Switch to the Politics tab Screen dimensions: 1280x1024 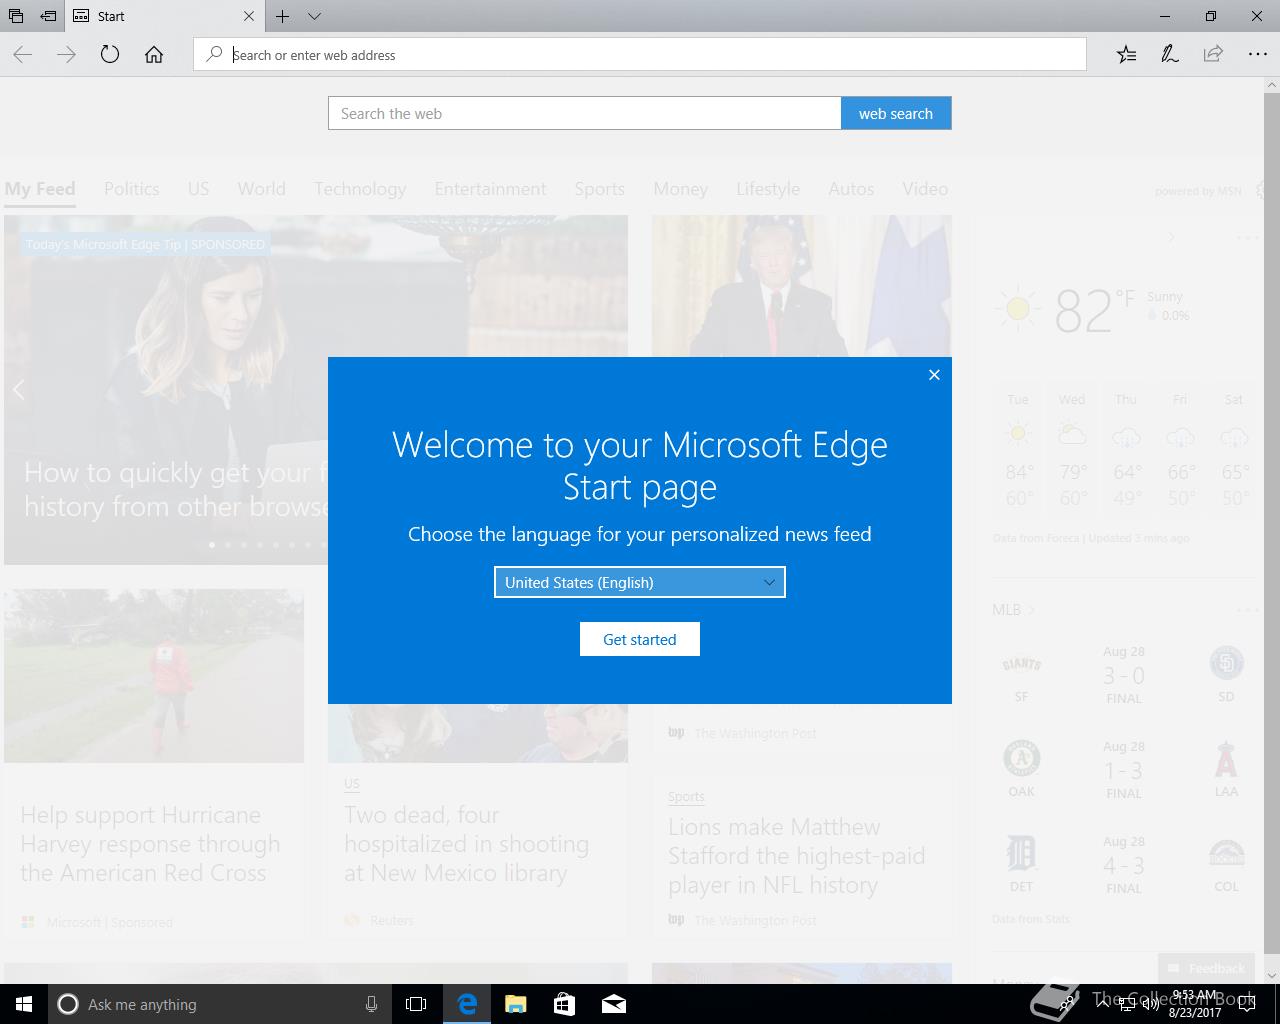[131, 189]
